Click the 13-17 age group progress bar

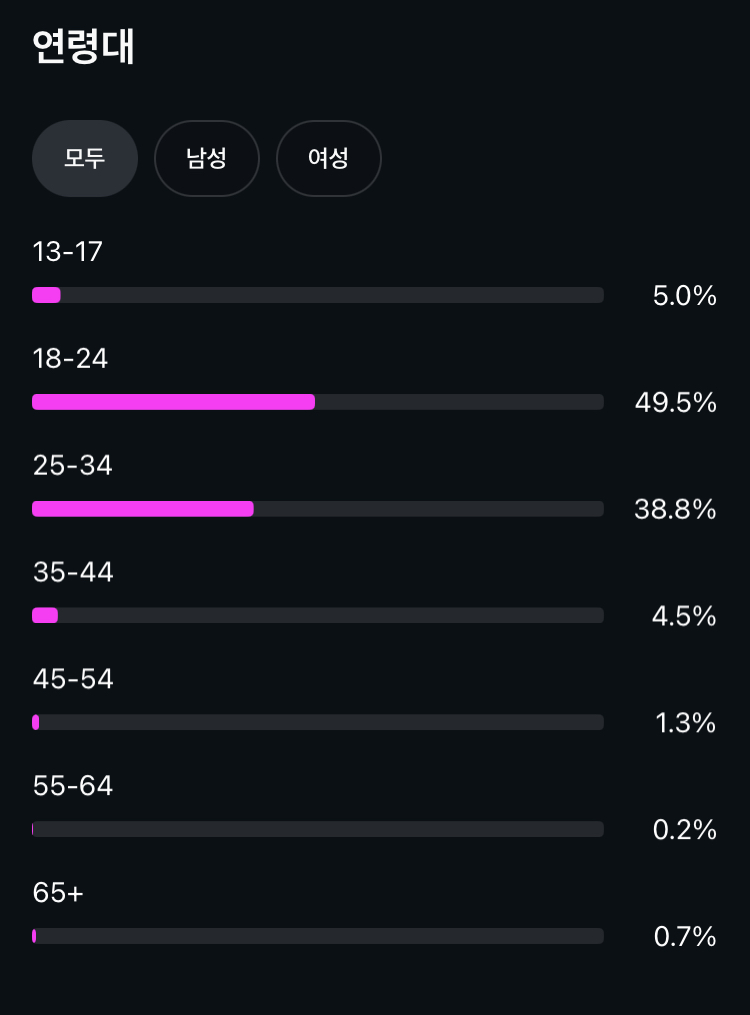318,295
